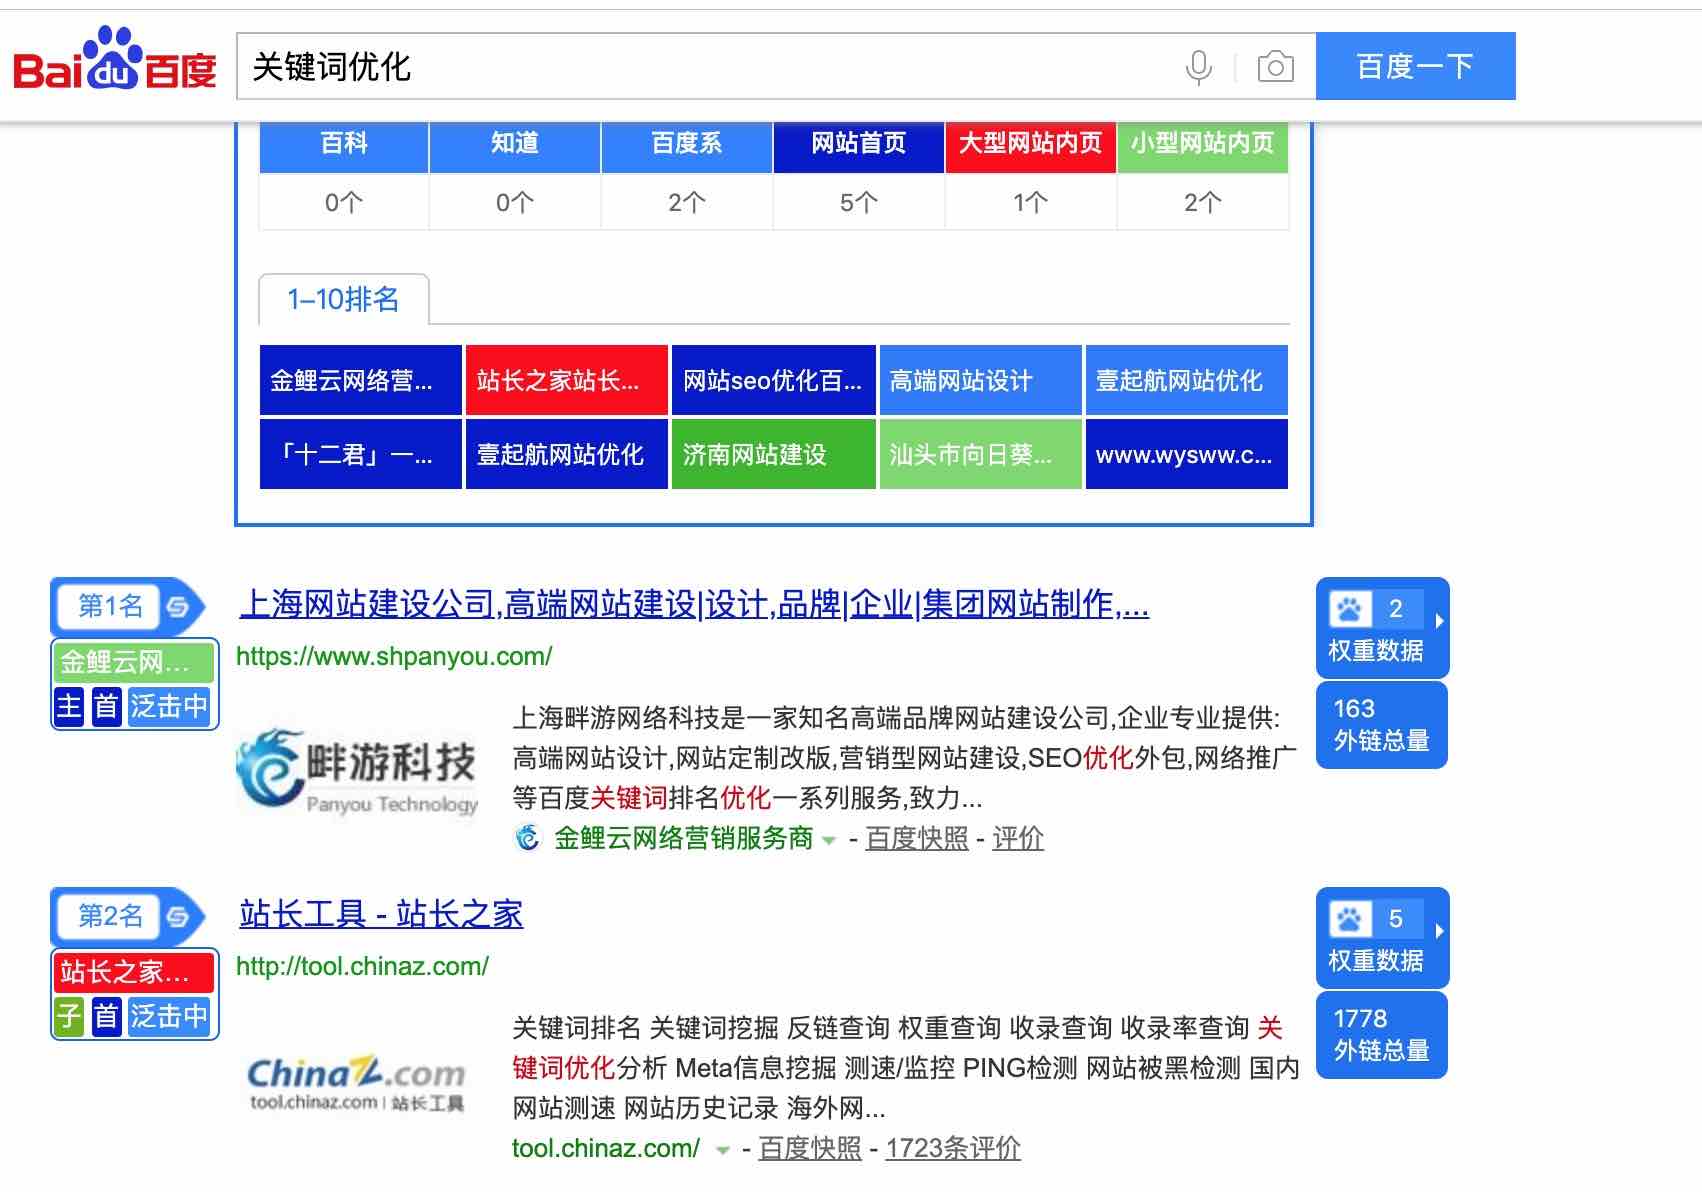Click 网站seo优化百... ranking tile
Screen dimensions: 1702x1192
[x=774, y=380]
